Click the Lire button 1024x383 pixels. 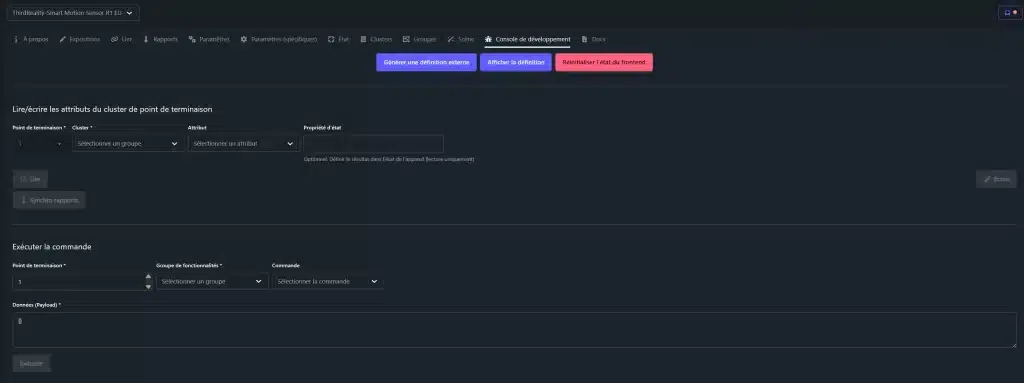(30, 178)
